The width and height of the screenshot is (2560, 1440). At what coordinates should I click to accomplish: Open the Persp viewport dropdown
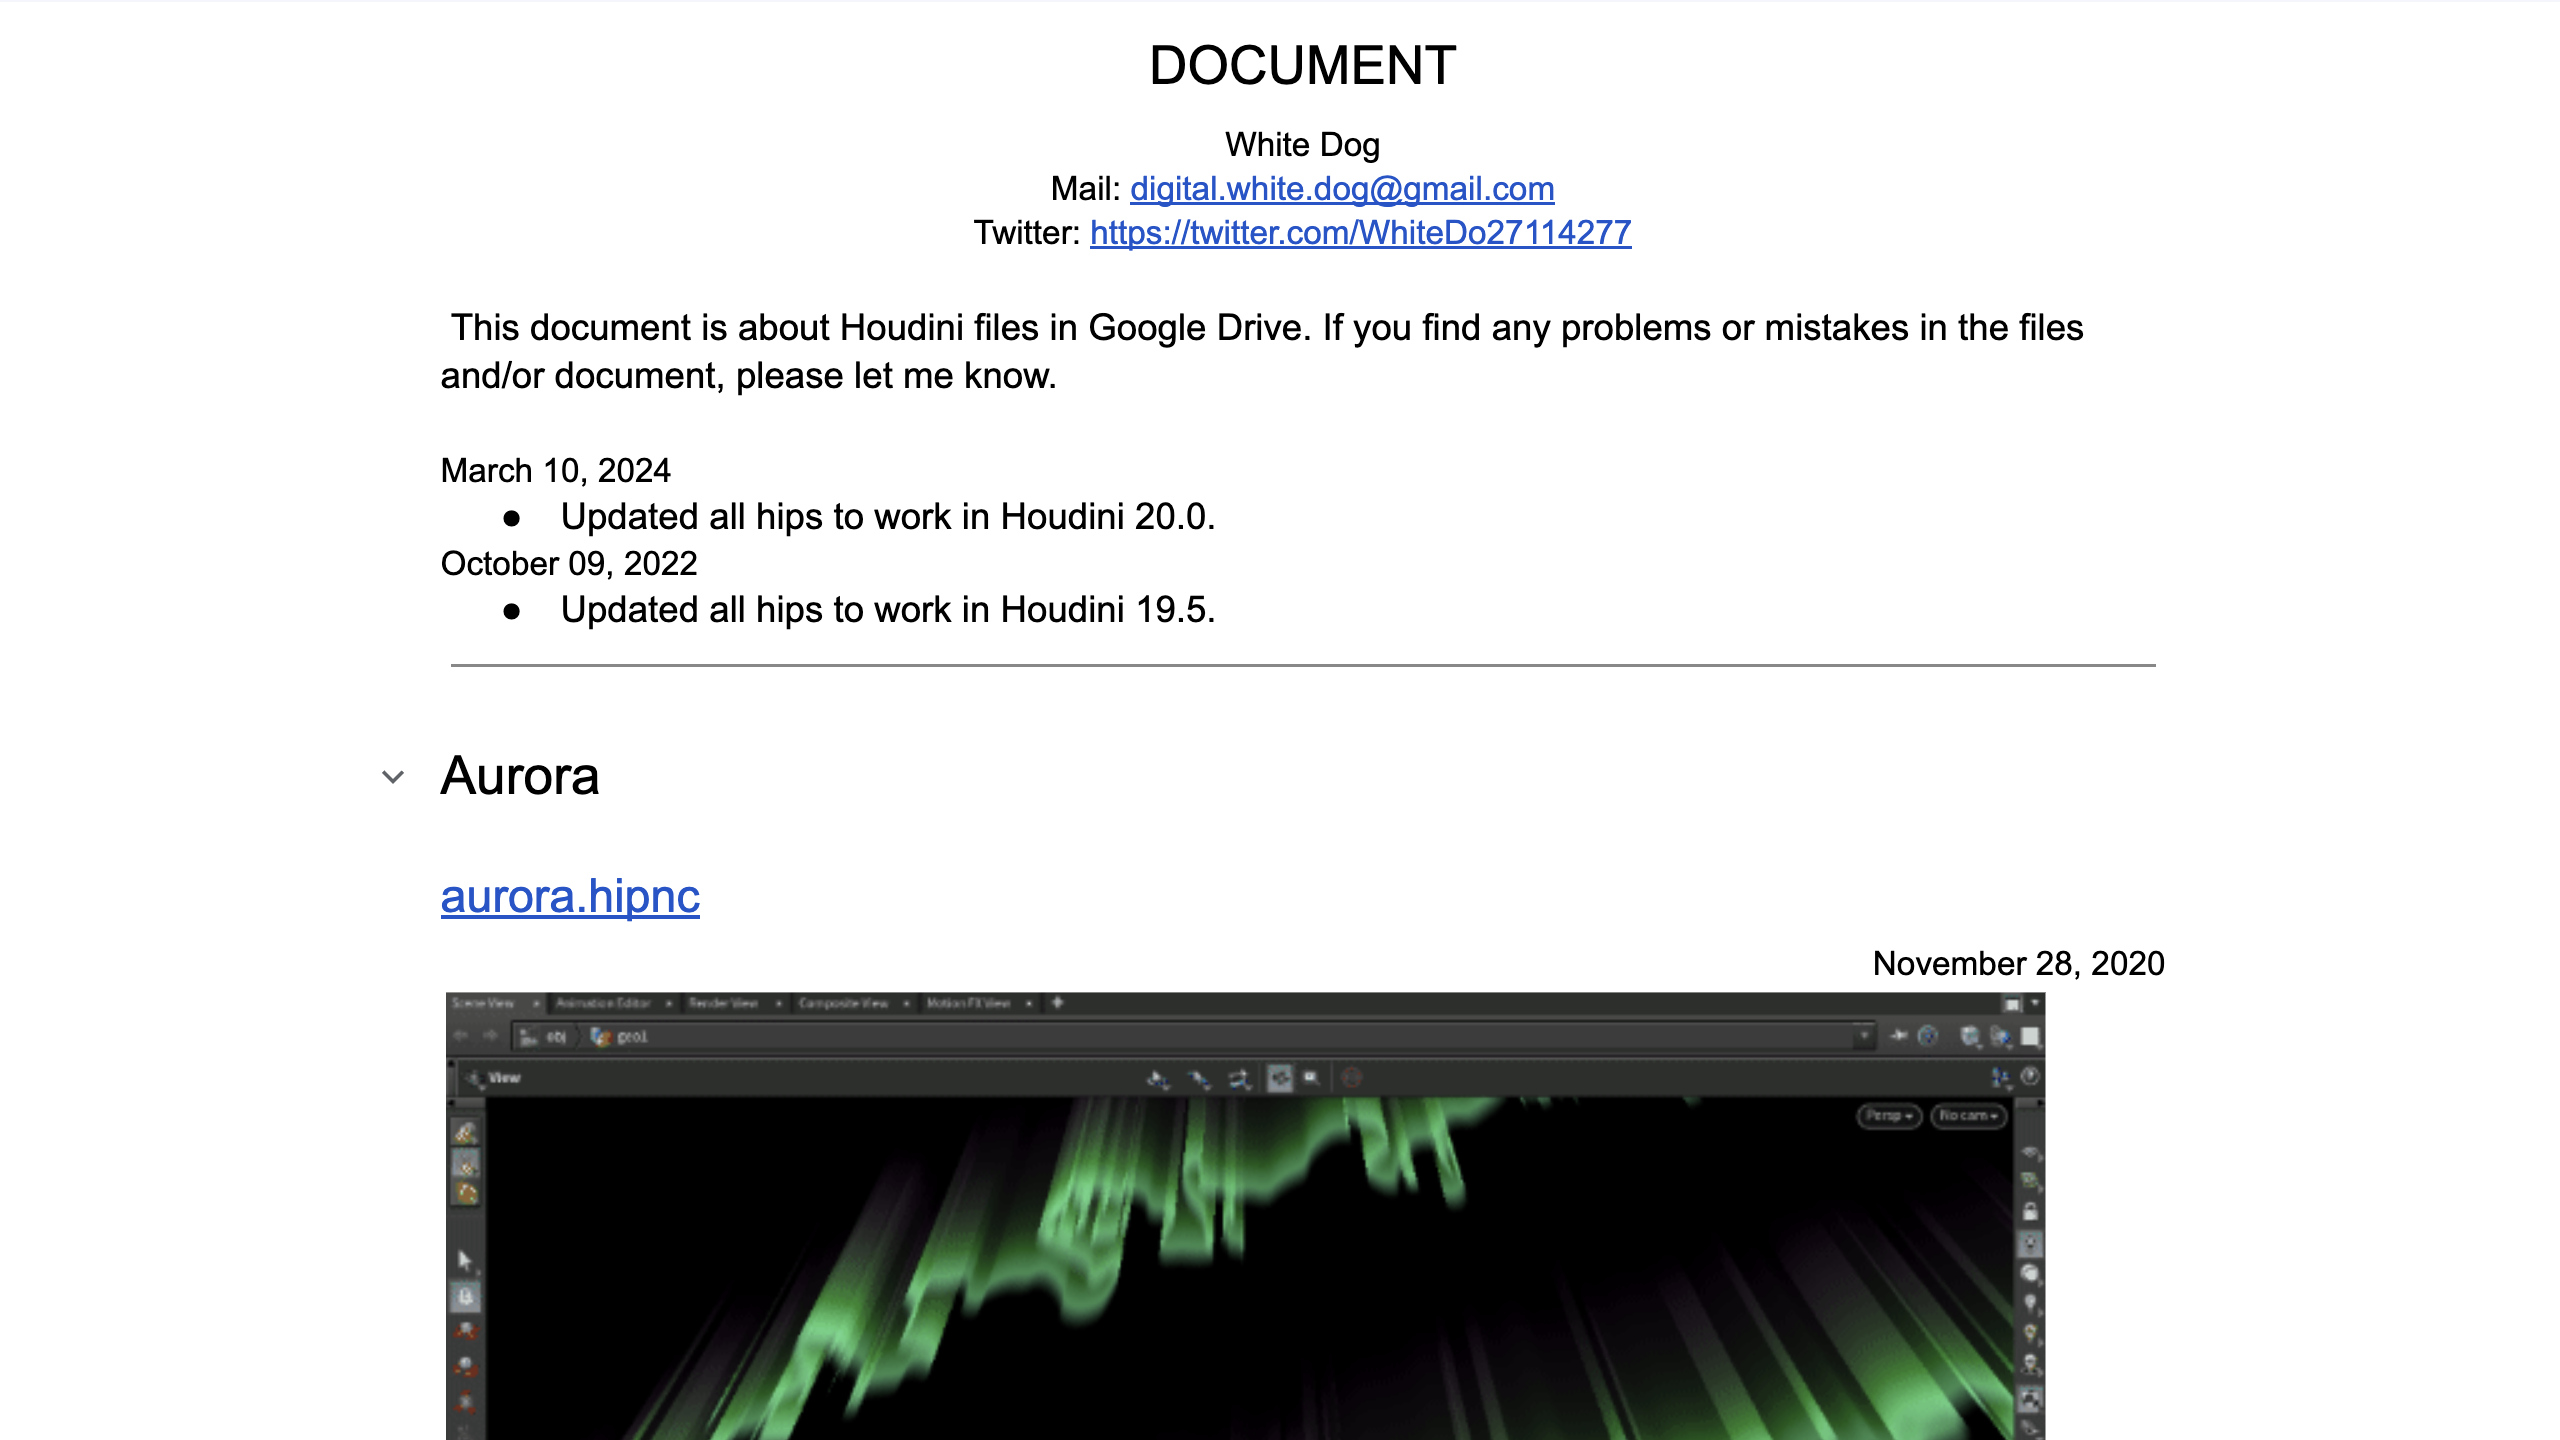coord(1888,1115)
